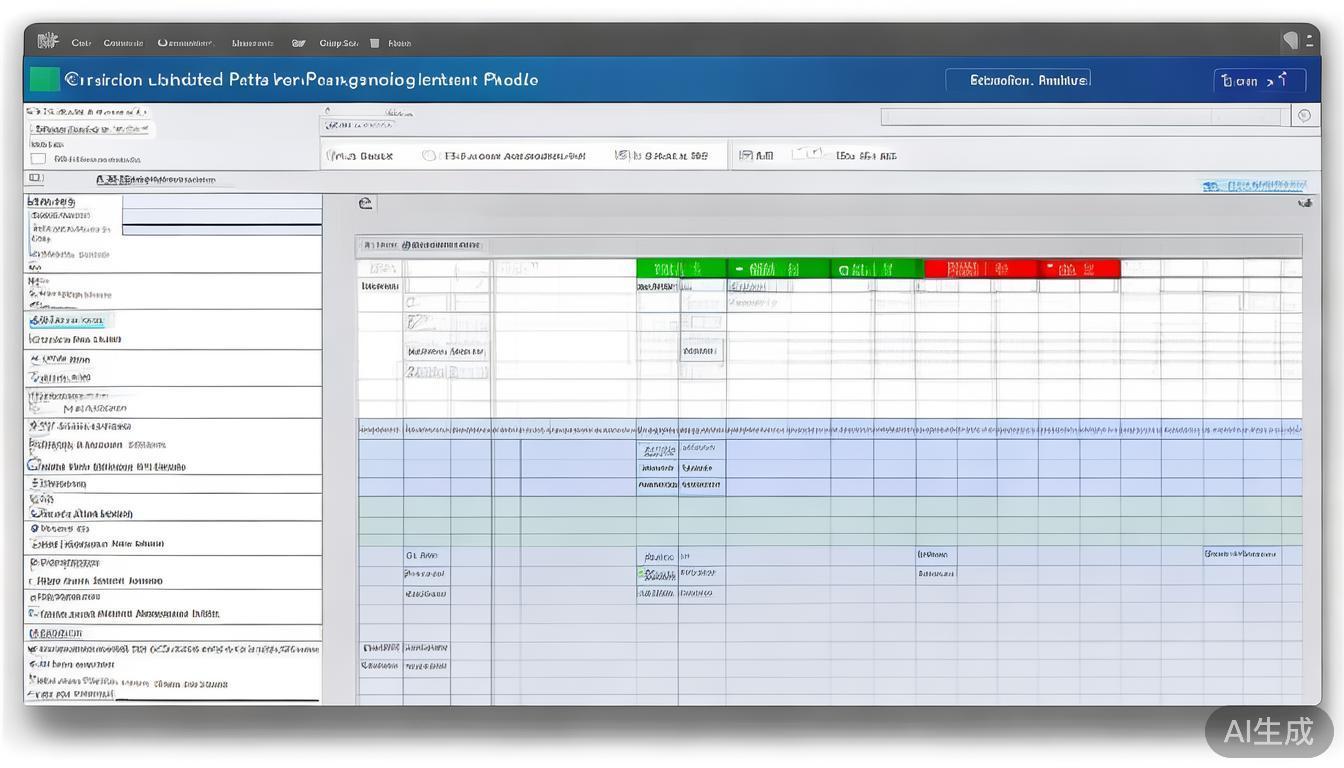Click the app logo icon in the top-left menu bar
Image resolution: width=1344 pixels, height=768 pixels.
pos(47,41)
